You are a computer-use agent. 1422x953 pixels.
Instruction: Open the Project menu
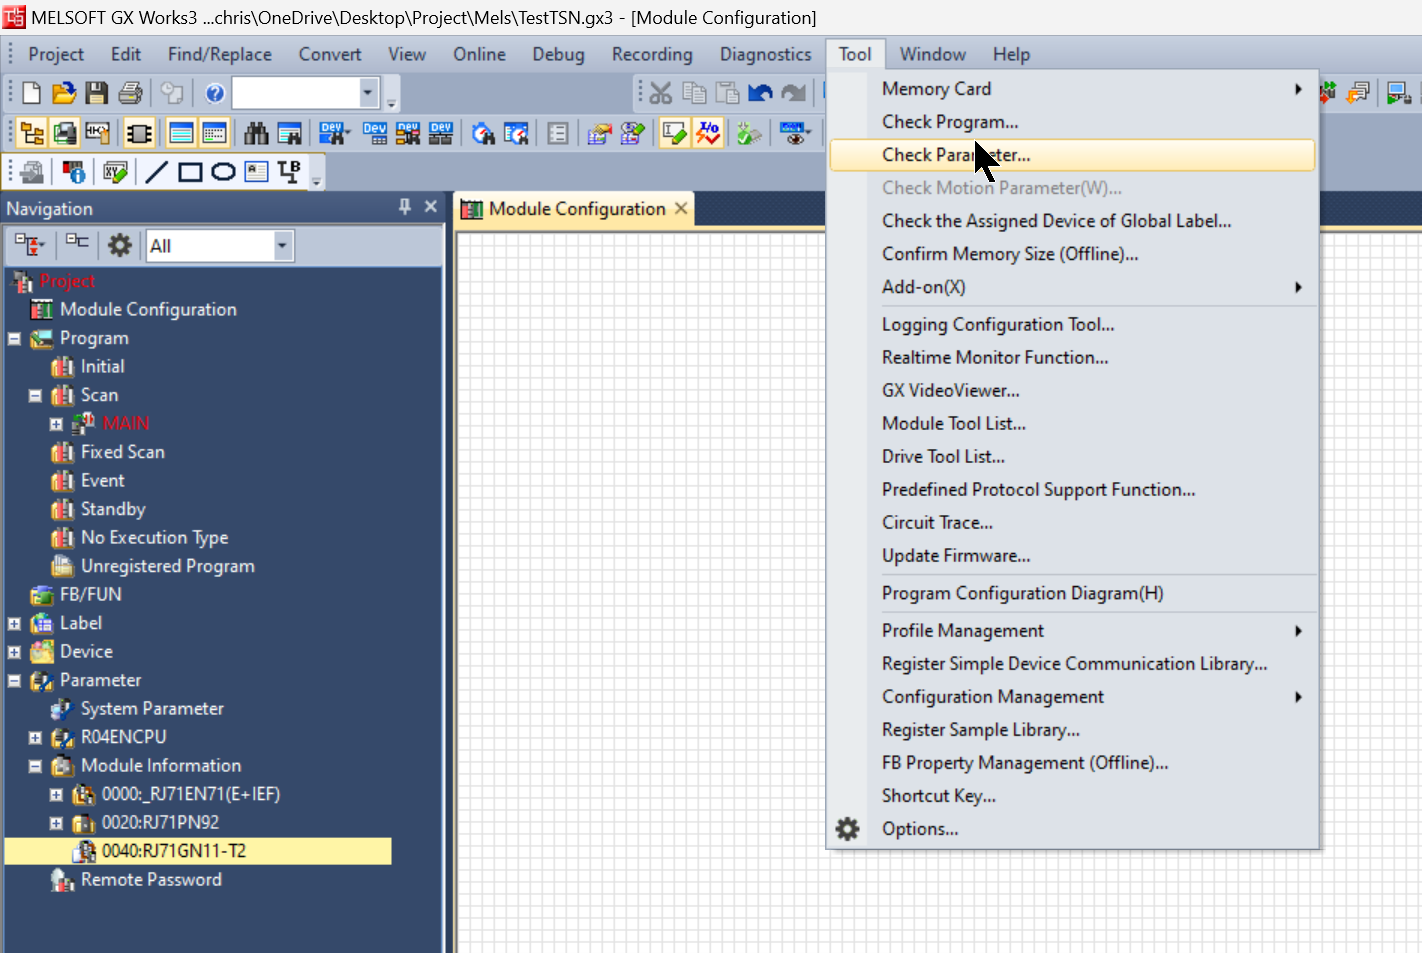click(56, 54)
